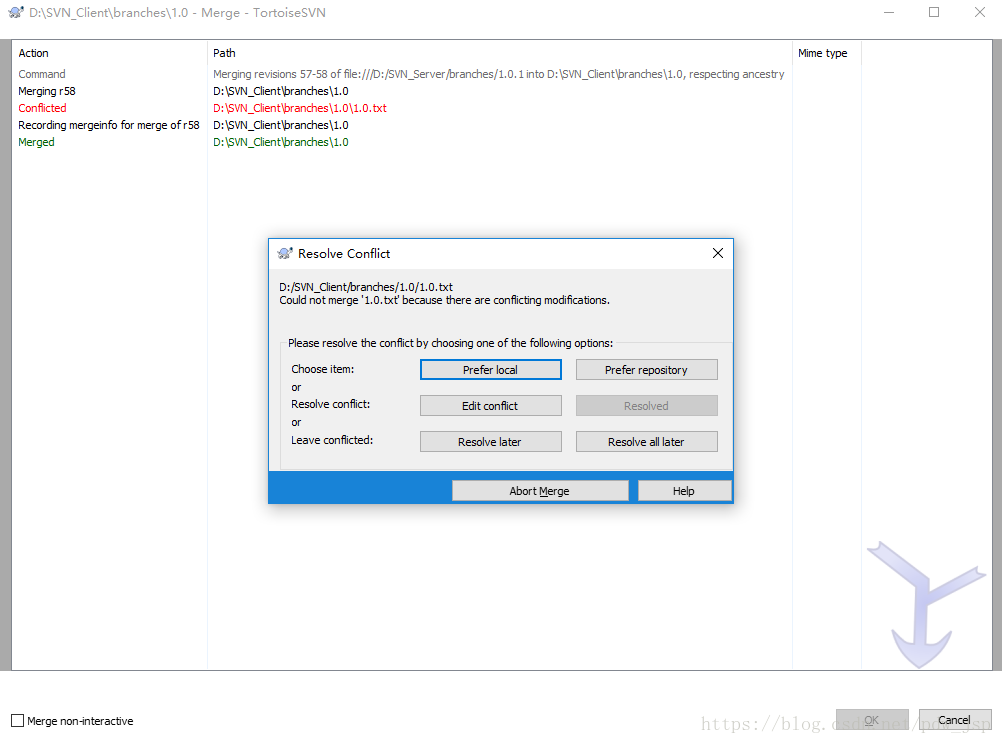
Task: Close the Merge - TortoiseSVN window
Action: [980, 12]
